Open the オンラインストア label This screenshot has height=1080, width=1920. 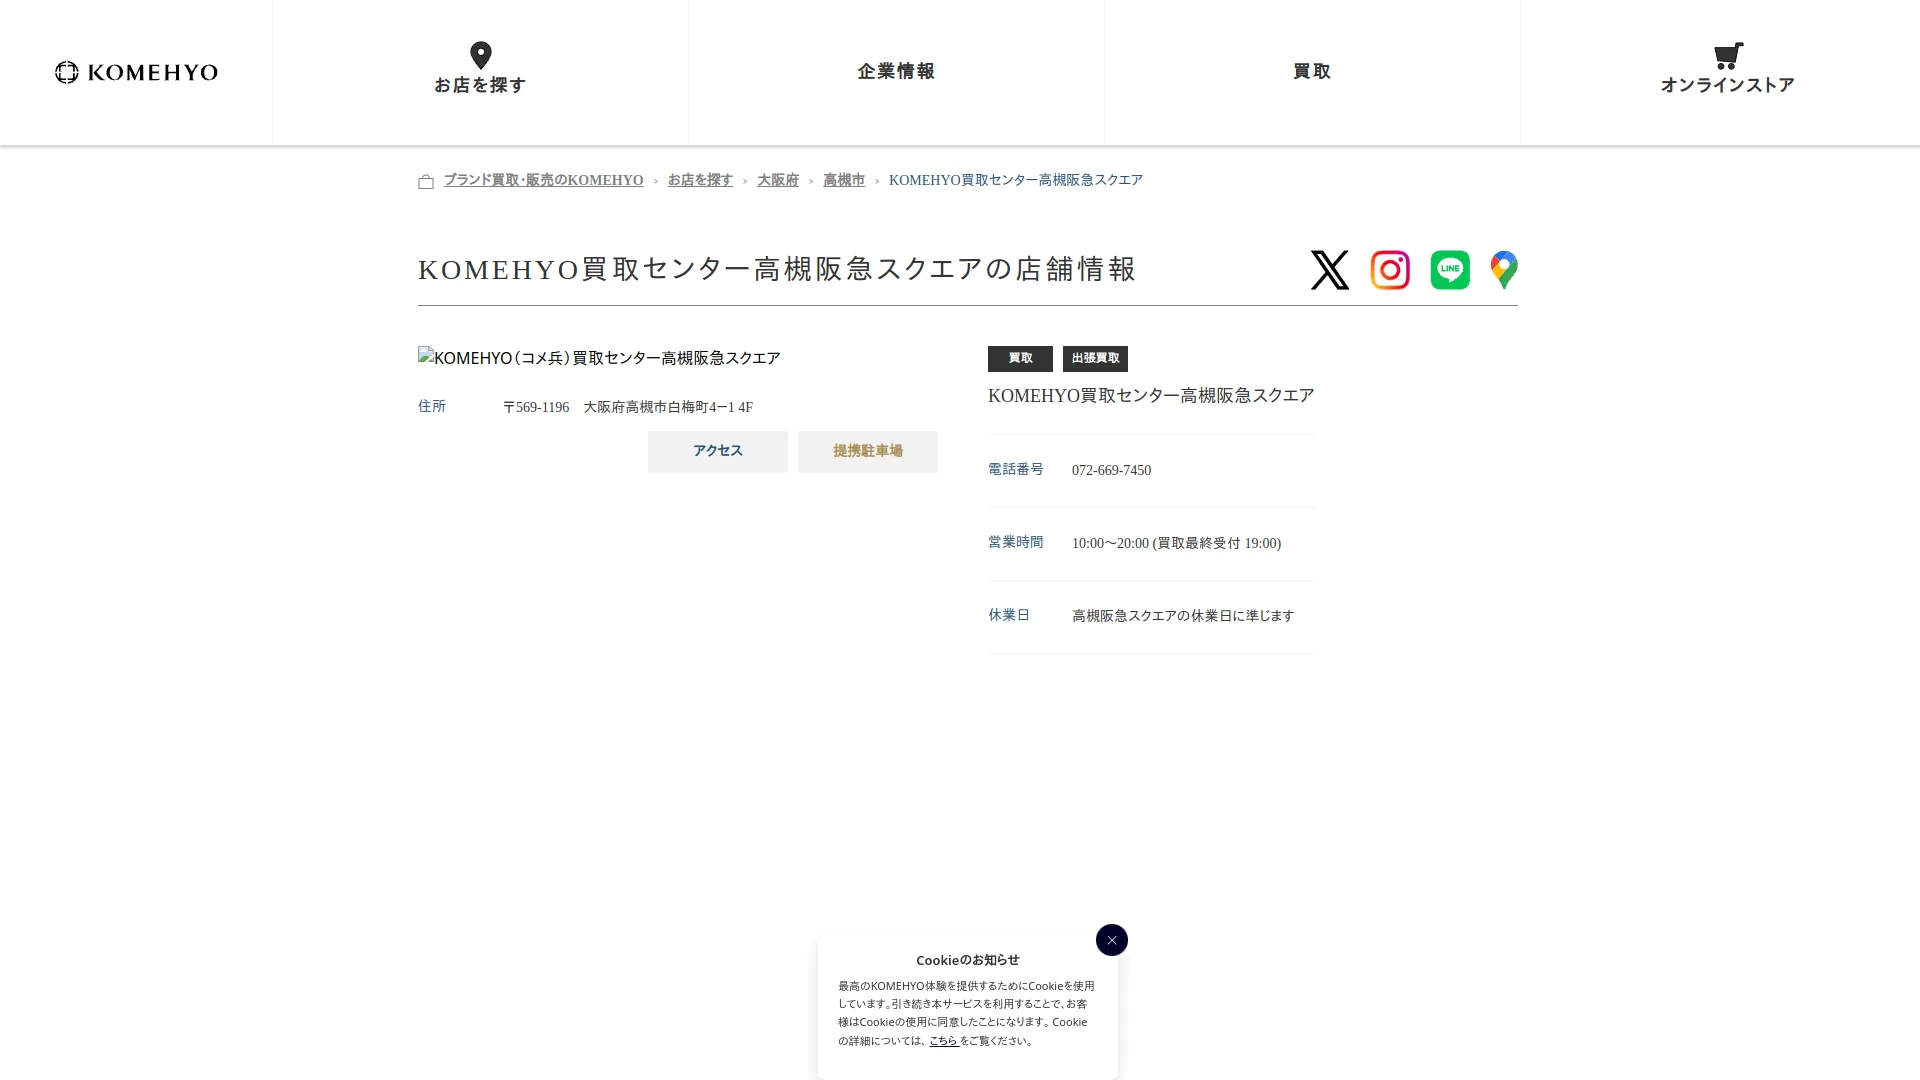coord(1727,86)
